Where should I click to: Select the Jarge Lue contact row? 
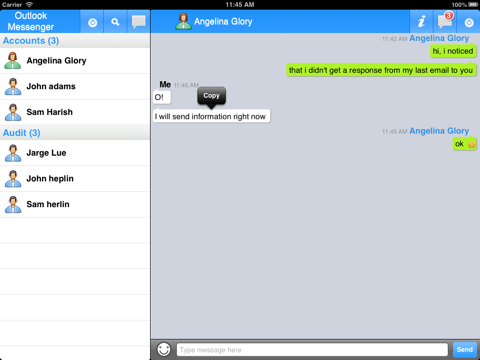coord(75,153)
